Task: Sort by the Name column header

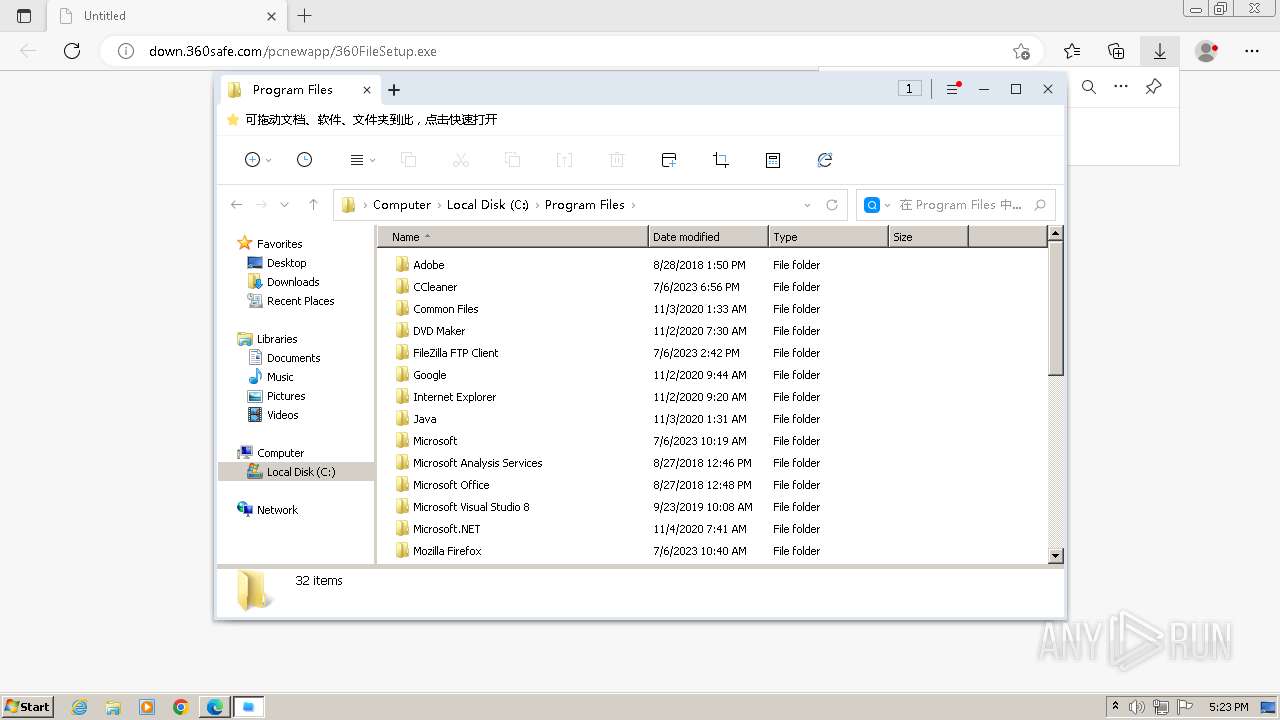Action: pos(513,237)
